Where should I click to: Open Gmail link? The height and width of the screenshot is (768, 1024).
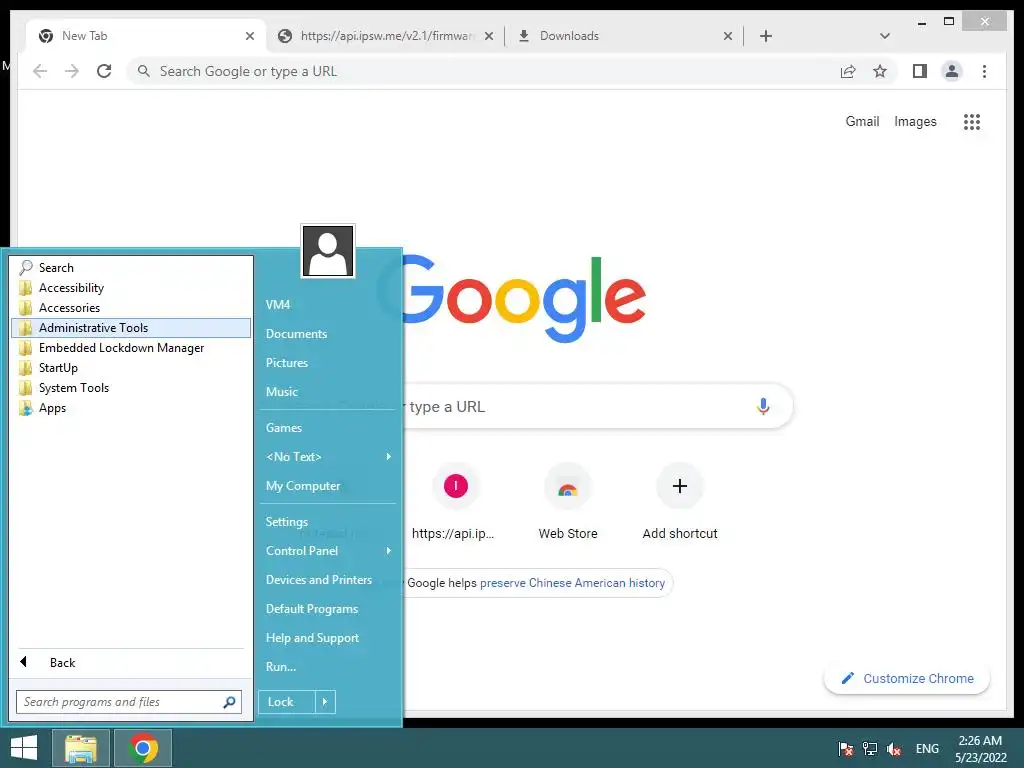pyautogui.click(x=862, y=121)
